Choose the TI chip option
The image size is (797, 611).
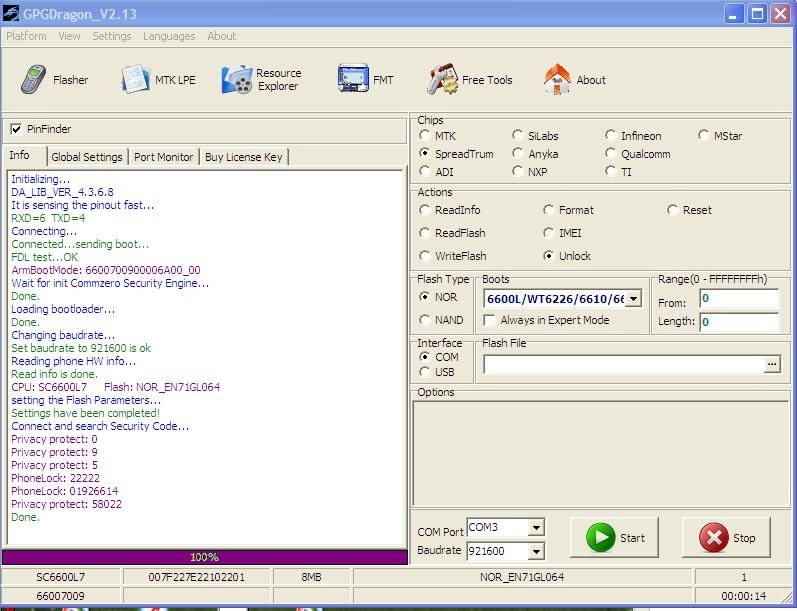(x=610, y=171)
